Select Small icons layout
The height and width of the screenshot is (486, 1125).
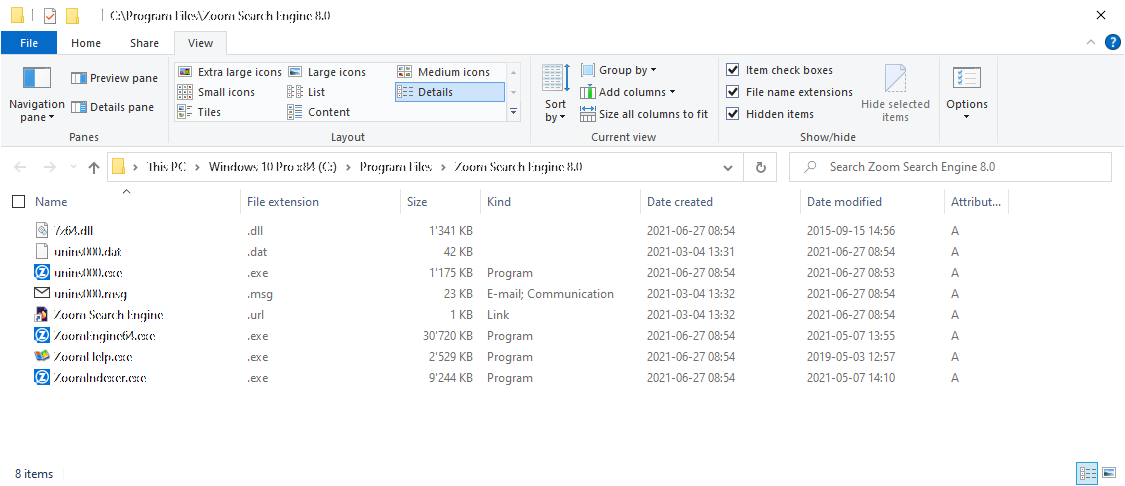216,92
